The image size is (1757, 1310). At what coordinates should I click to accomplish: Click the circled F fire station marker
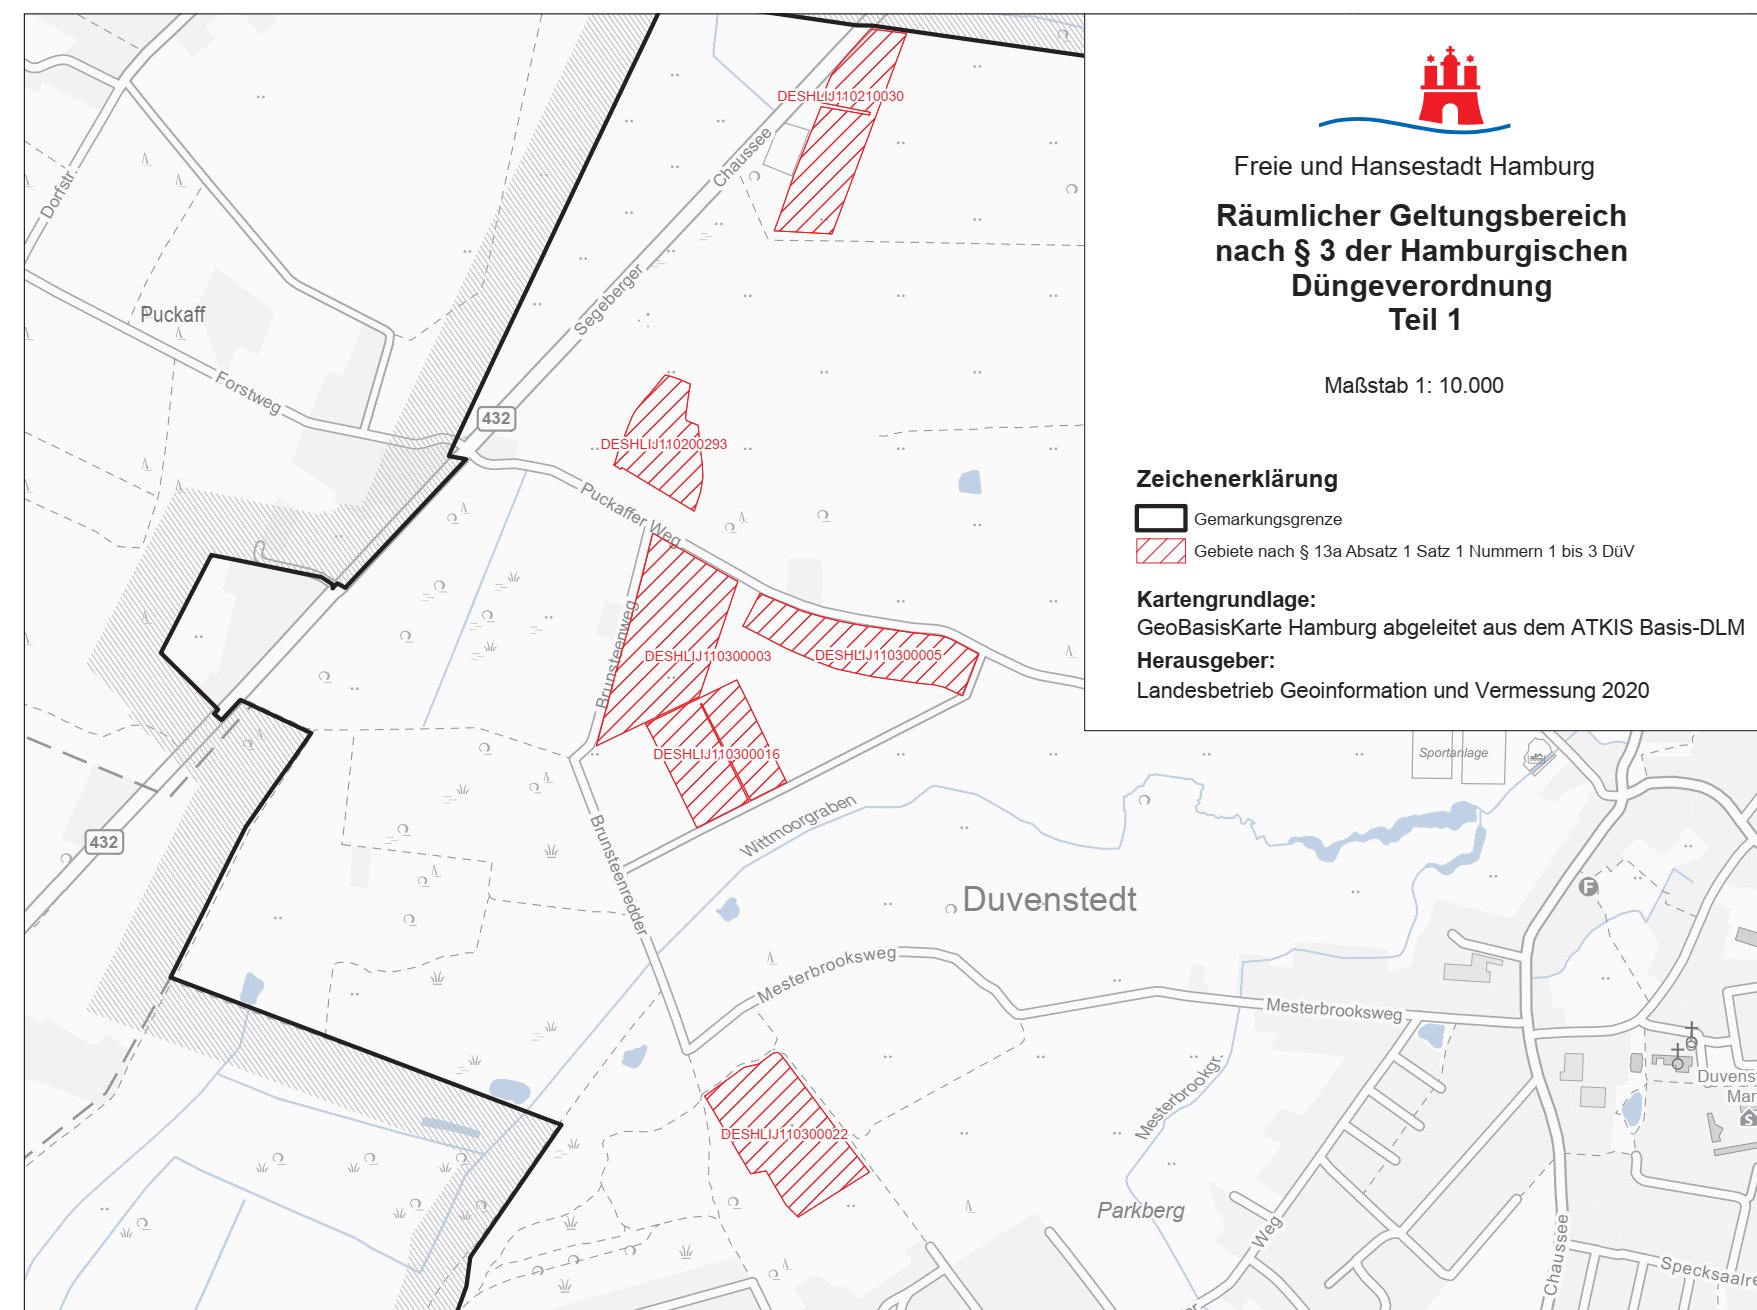tap(1588, 886)
